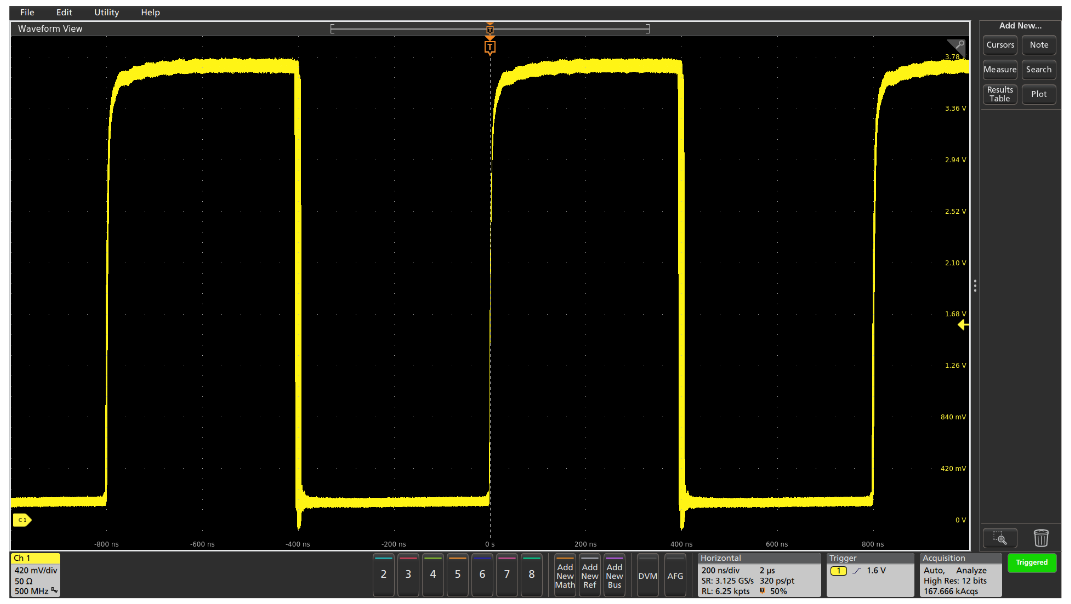Add a new Bus

click(x=614, y=575)
